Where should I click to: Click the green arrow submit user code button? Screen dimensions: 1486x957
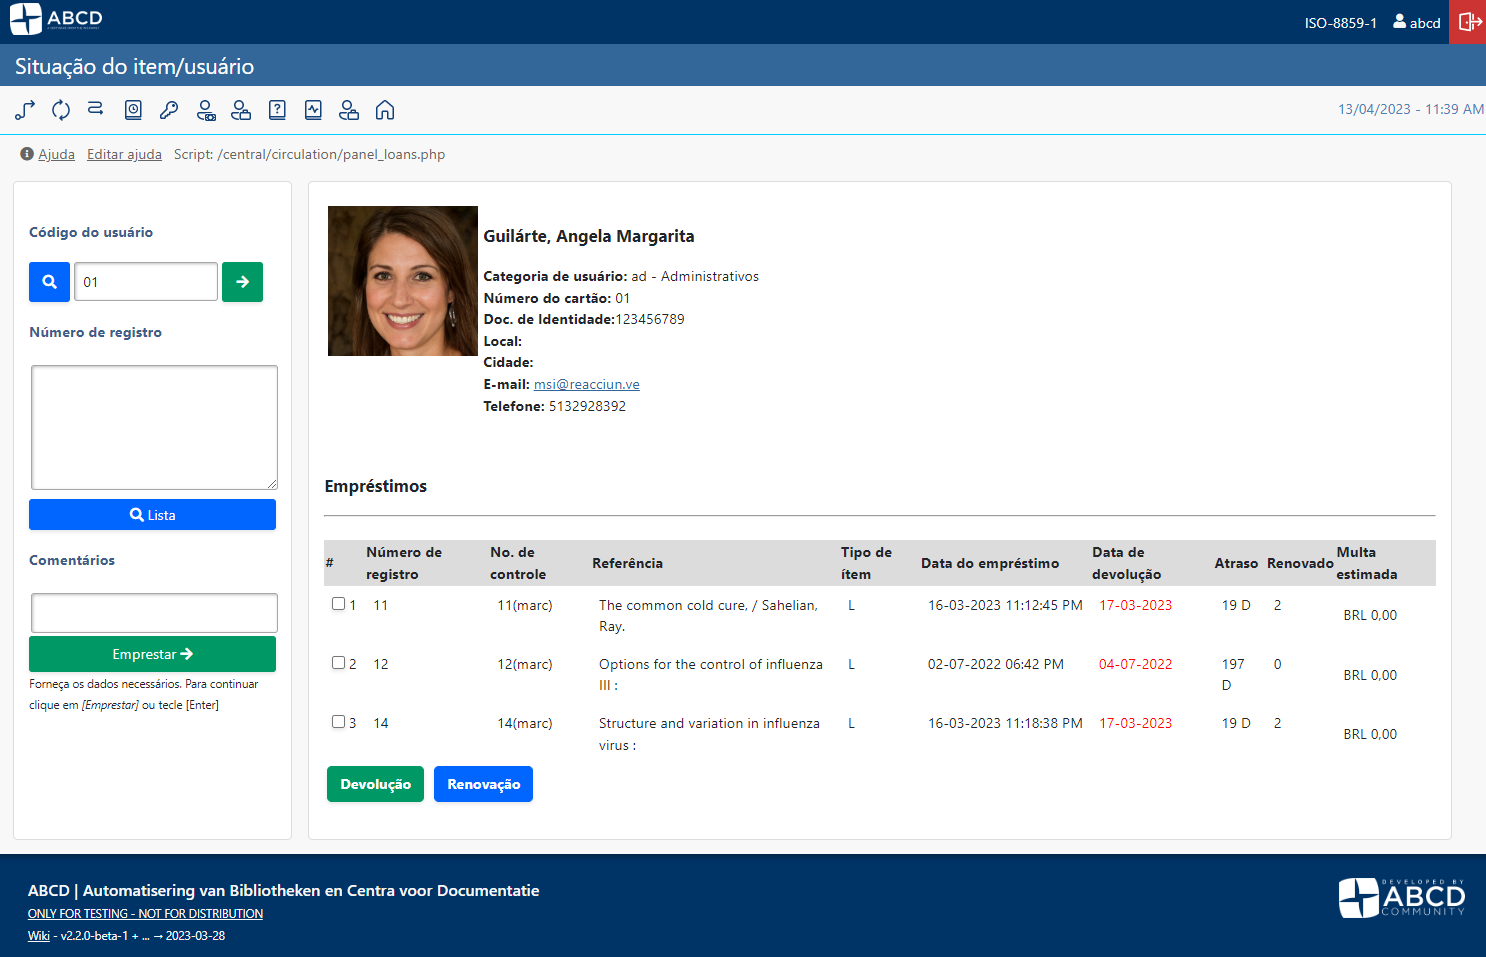pyautogui.click(x=242, y=282)
